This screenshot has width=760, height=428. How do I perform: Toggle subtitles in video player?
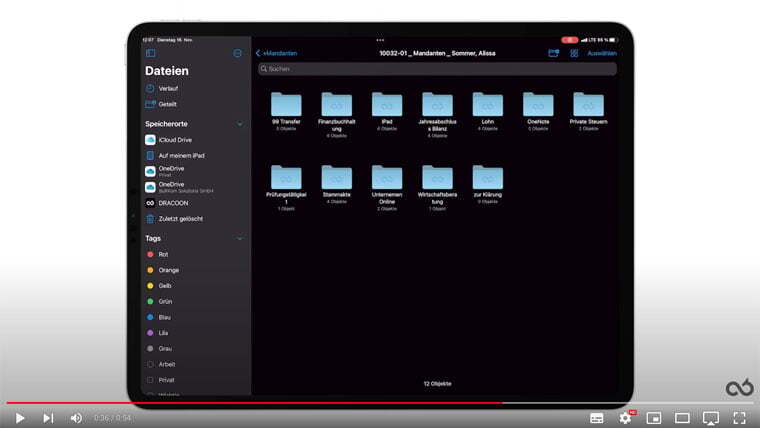597,418
